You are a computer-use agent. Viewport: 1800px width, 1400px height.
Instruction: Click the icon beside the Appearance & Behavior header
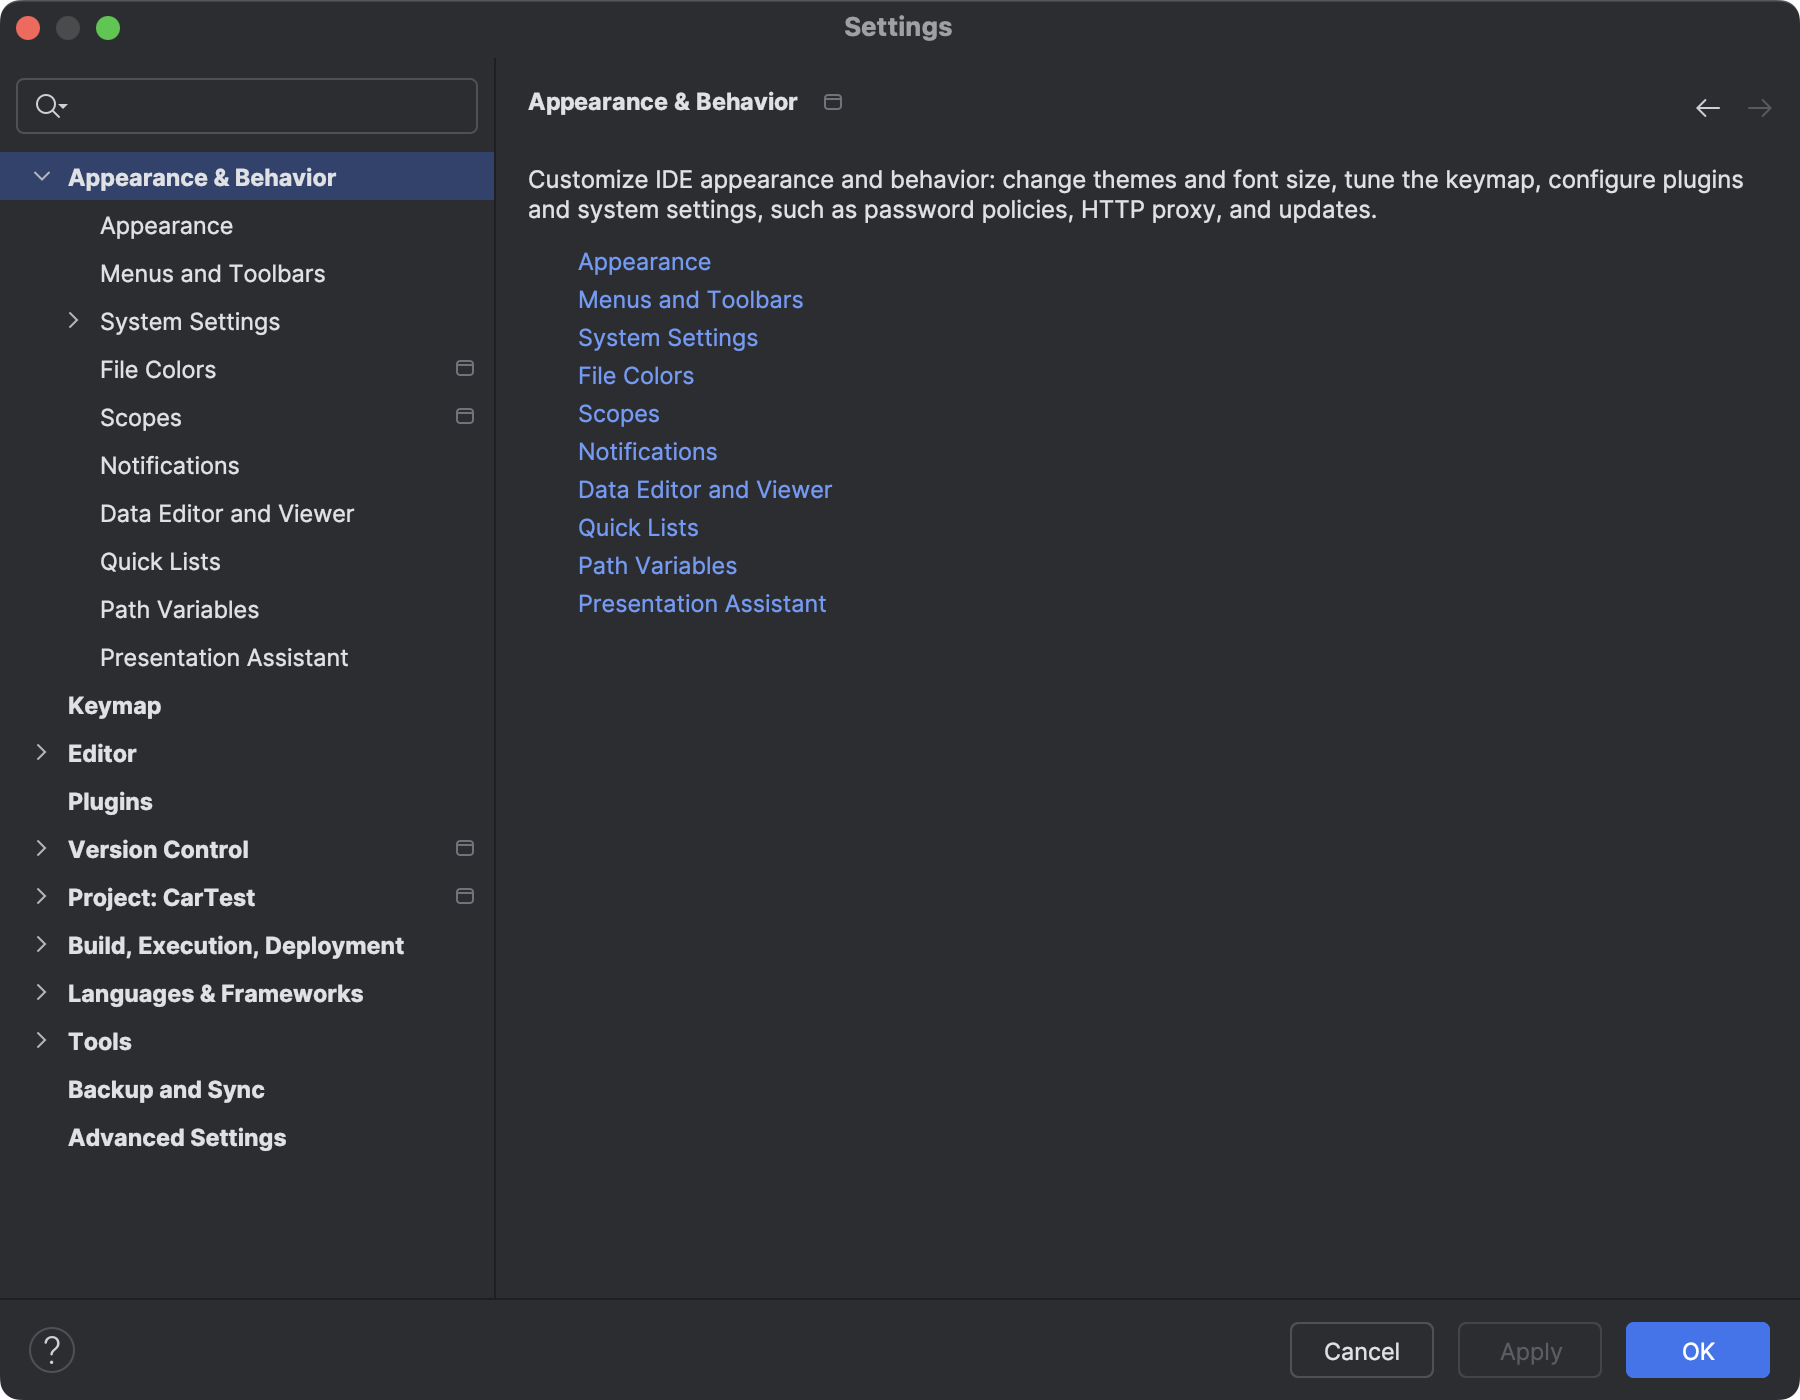coord(833,101)
